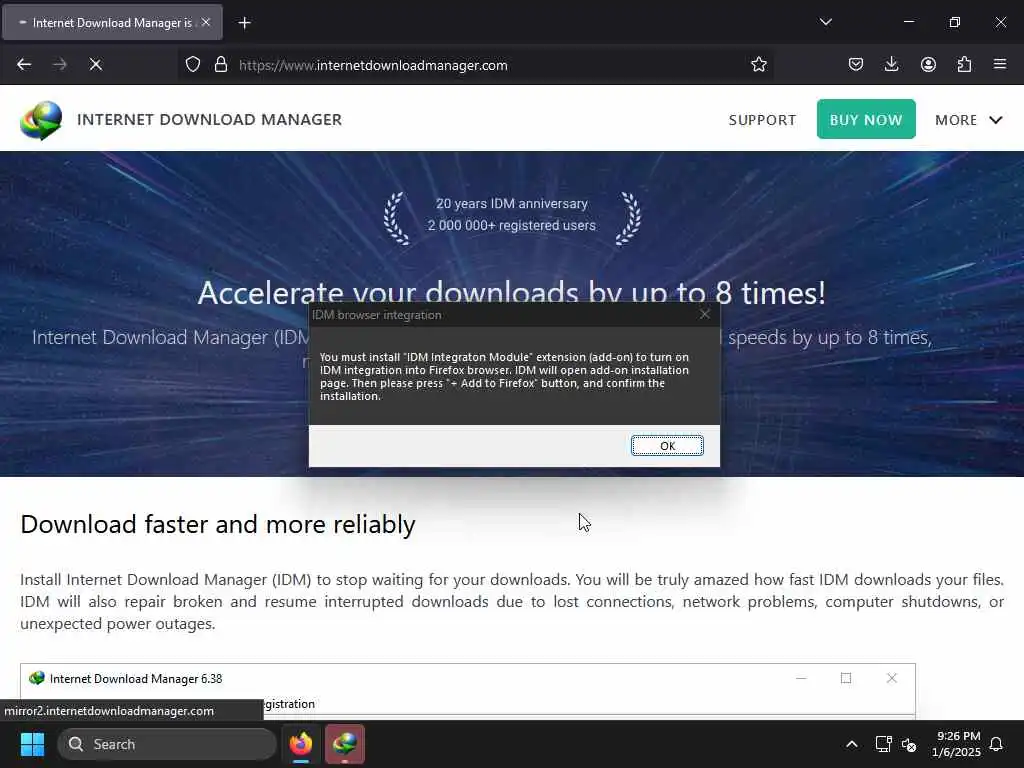Open the notifications bell icon
Viewport: 1024px width, 768px height.
point(996,744)
